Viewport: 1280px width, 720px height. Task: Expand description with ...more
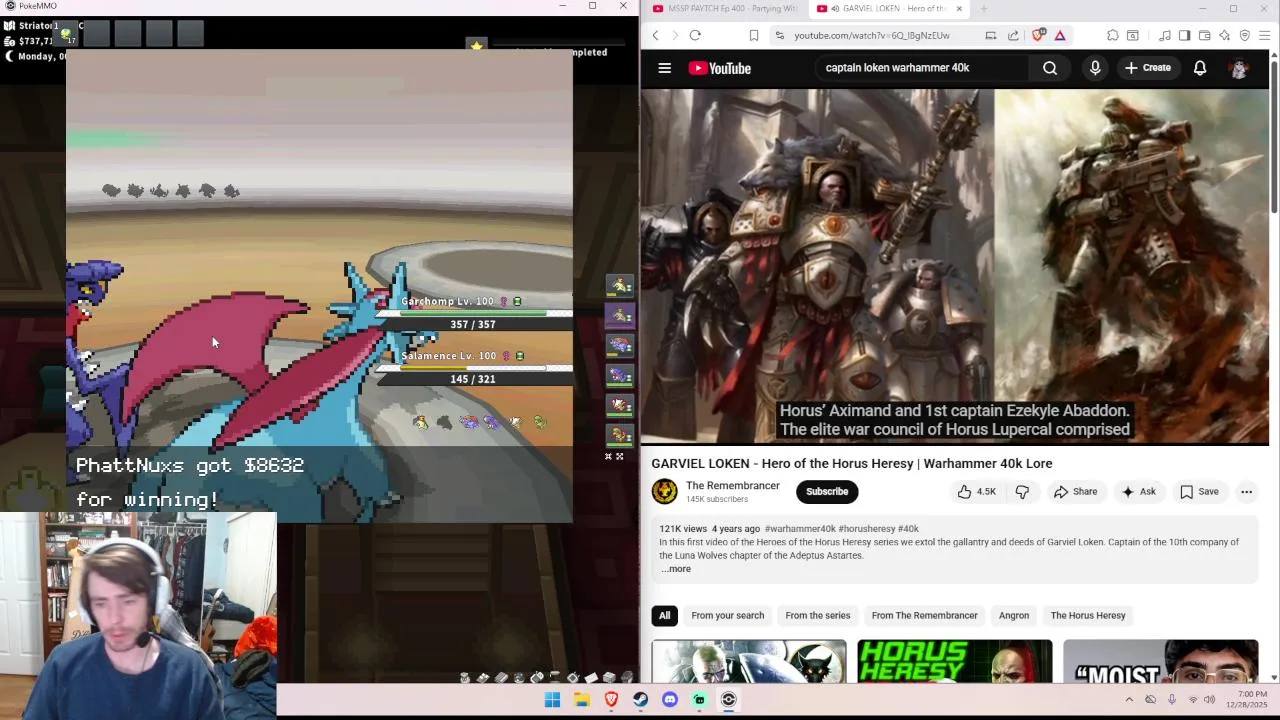click(x=676, y=569)
